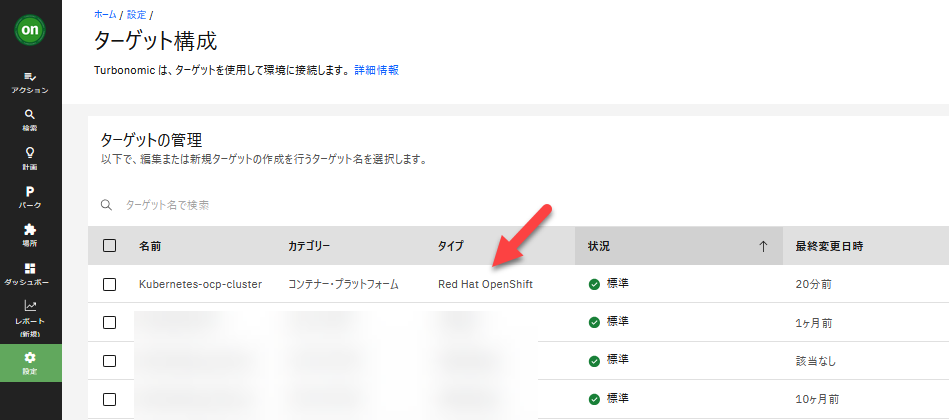Click green status check for Kubernetes-ocp-cluster
The width and height of the screenshot is (949, 420).
pyautogui.click(x=594, y=284)
